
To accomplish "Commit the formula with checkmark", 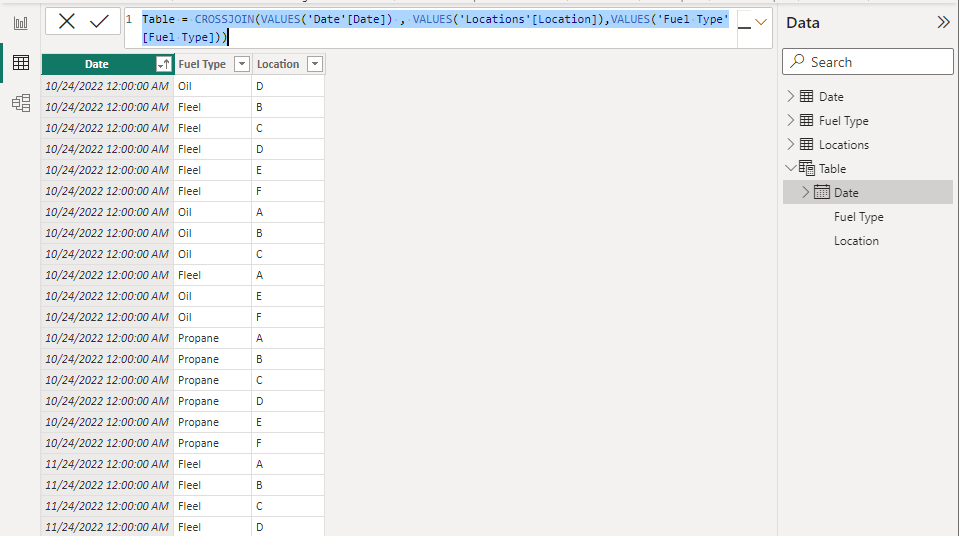I will pyautogui.click(x=99, y=22).
